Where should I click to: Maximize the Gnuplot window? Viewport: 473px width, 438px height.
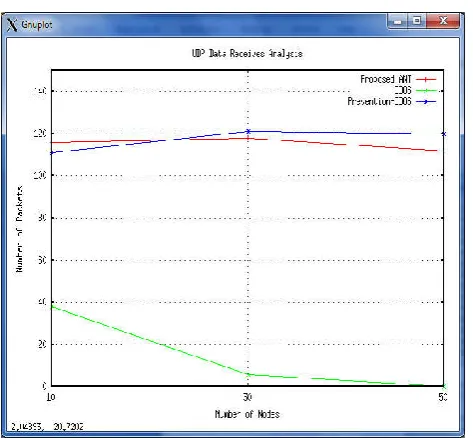(417, 21)
